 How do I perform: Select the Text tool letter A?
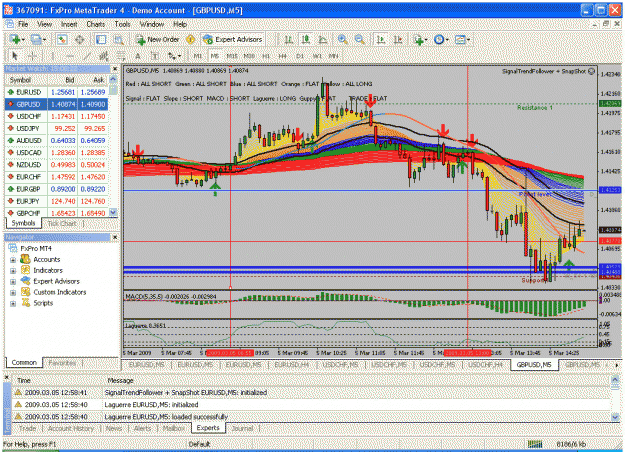point(138,56)
